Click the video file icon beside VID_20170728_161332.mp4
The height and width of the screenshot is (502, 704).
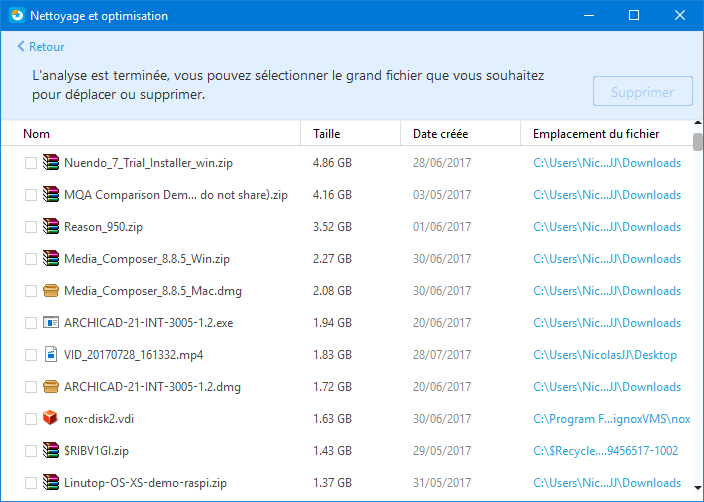51,354
